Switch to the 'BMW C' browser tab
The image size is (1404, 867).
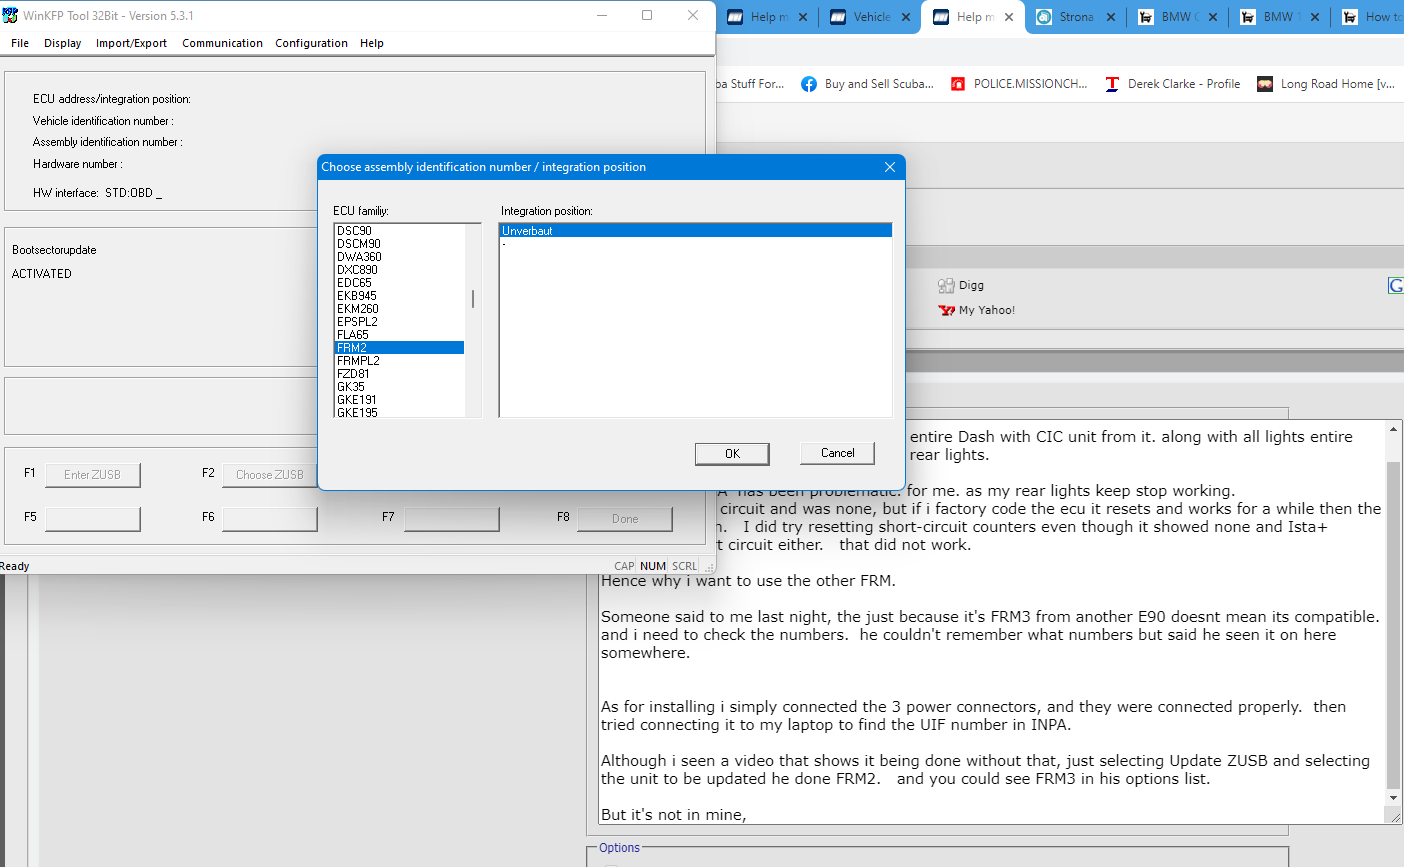(1179, 17)
